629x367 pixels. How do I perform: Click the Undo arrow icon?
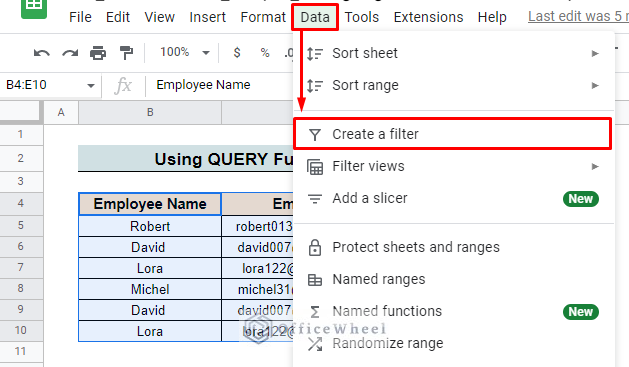(42, 53)
